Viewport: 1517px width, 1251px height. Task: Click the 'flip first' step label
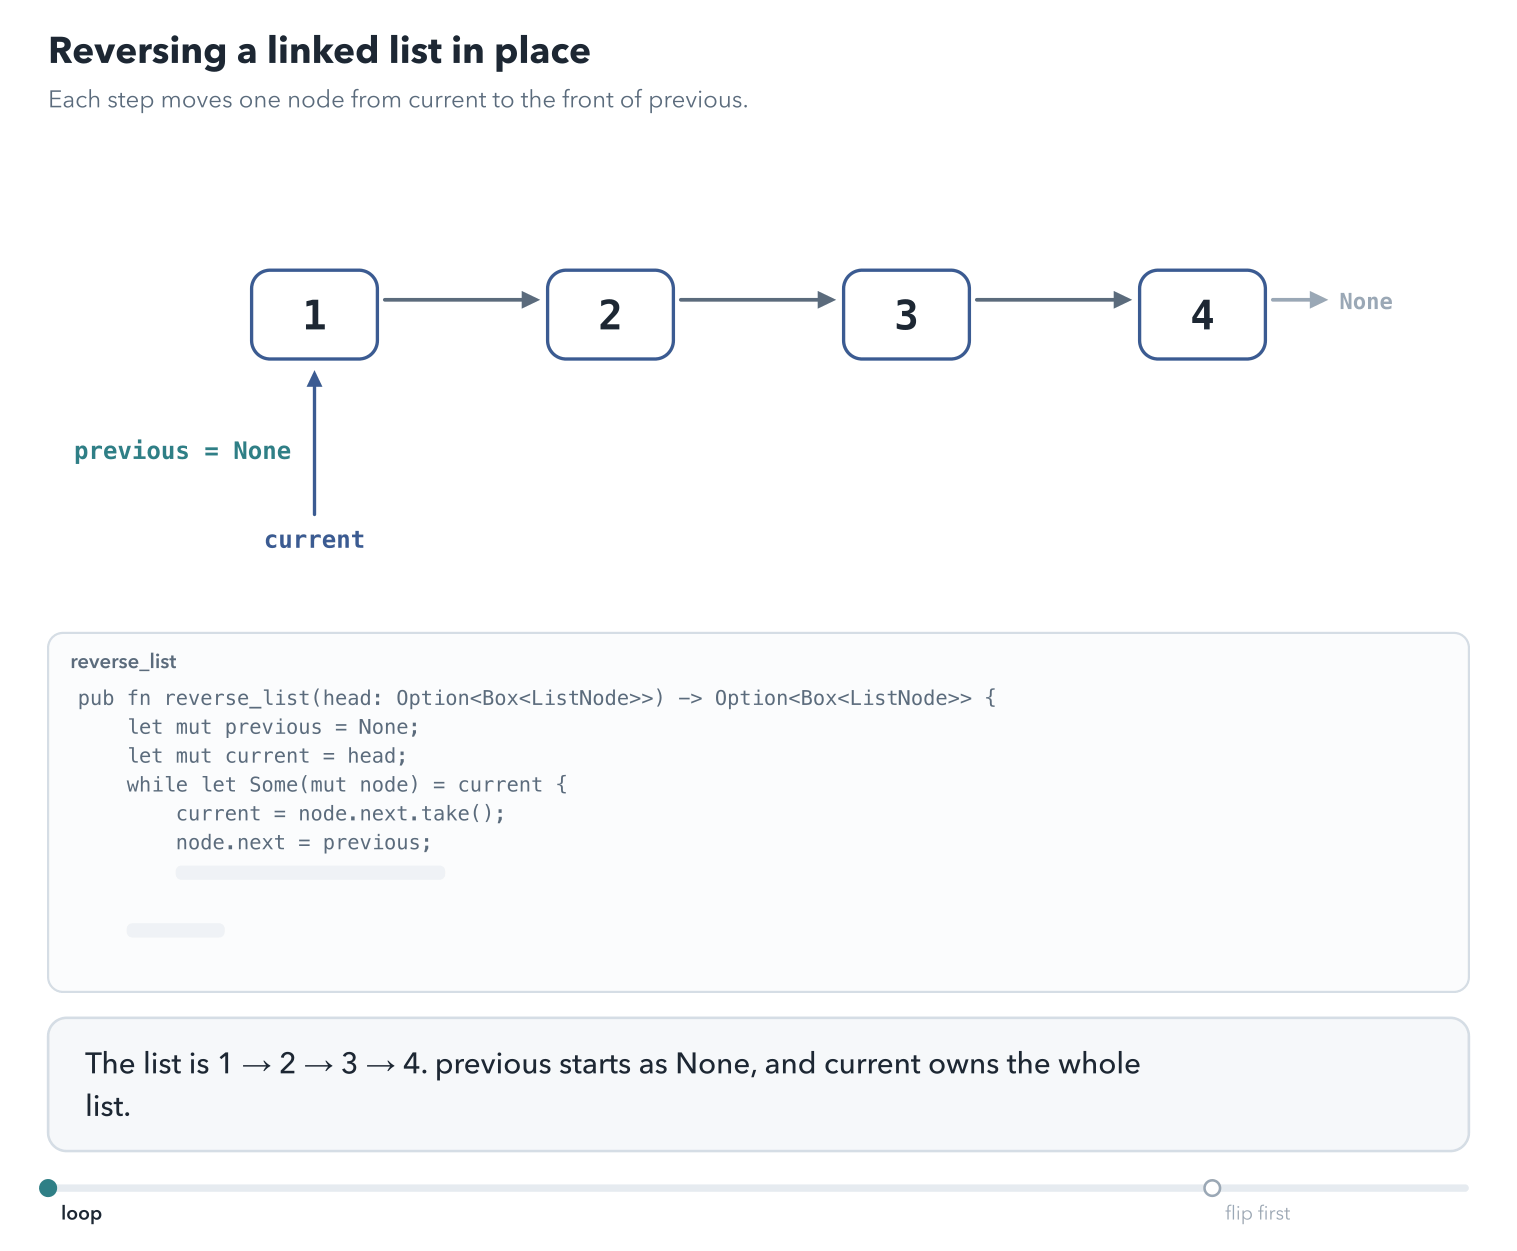(1257, 1213)
